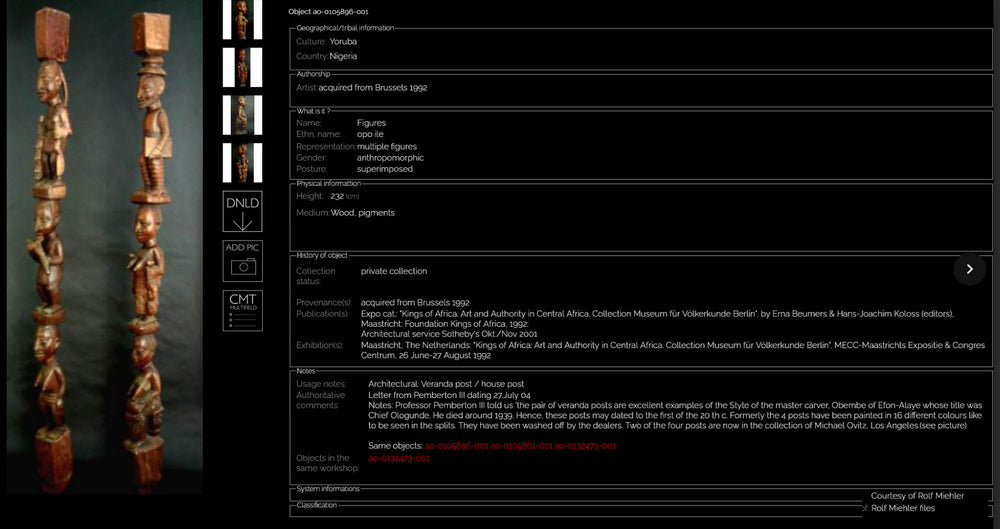Select the third figure thumbnail
This screenshot has width=1000, height=529.
242,115
